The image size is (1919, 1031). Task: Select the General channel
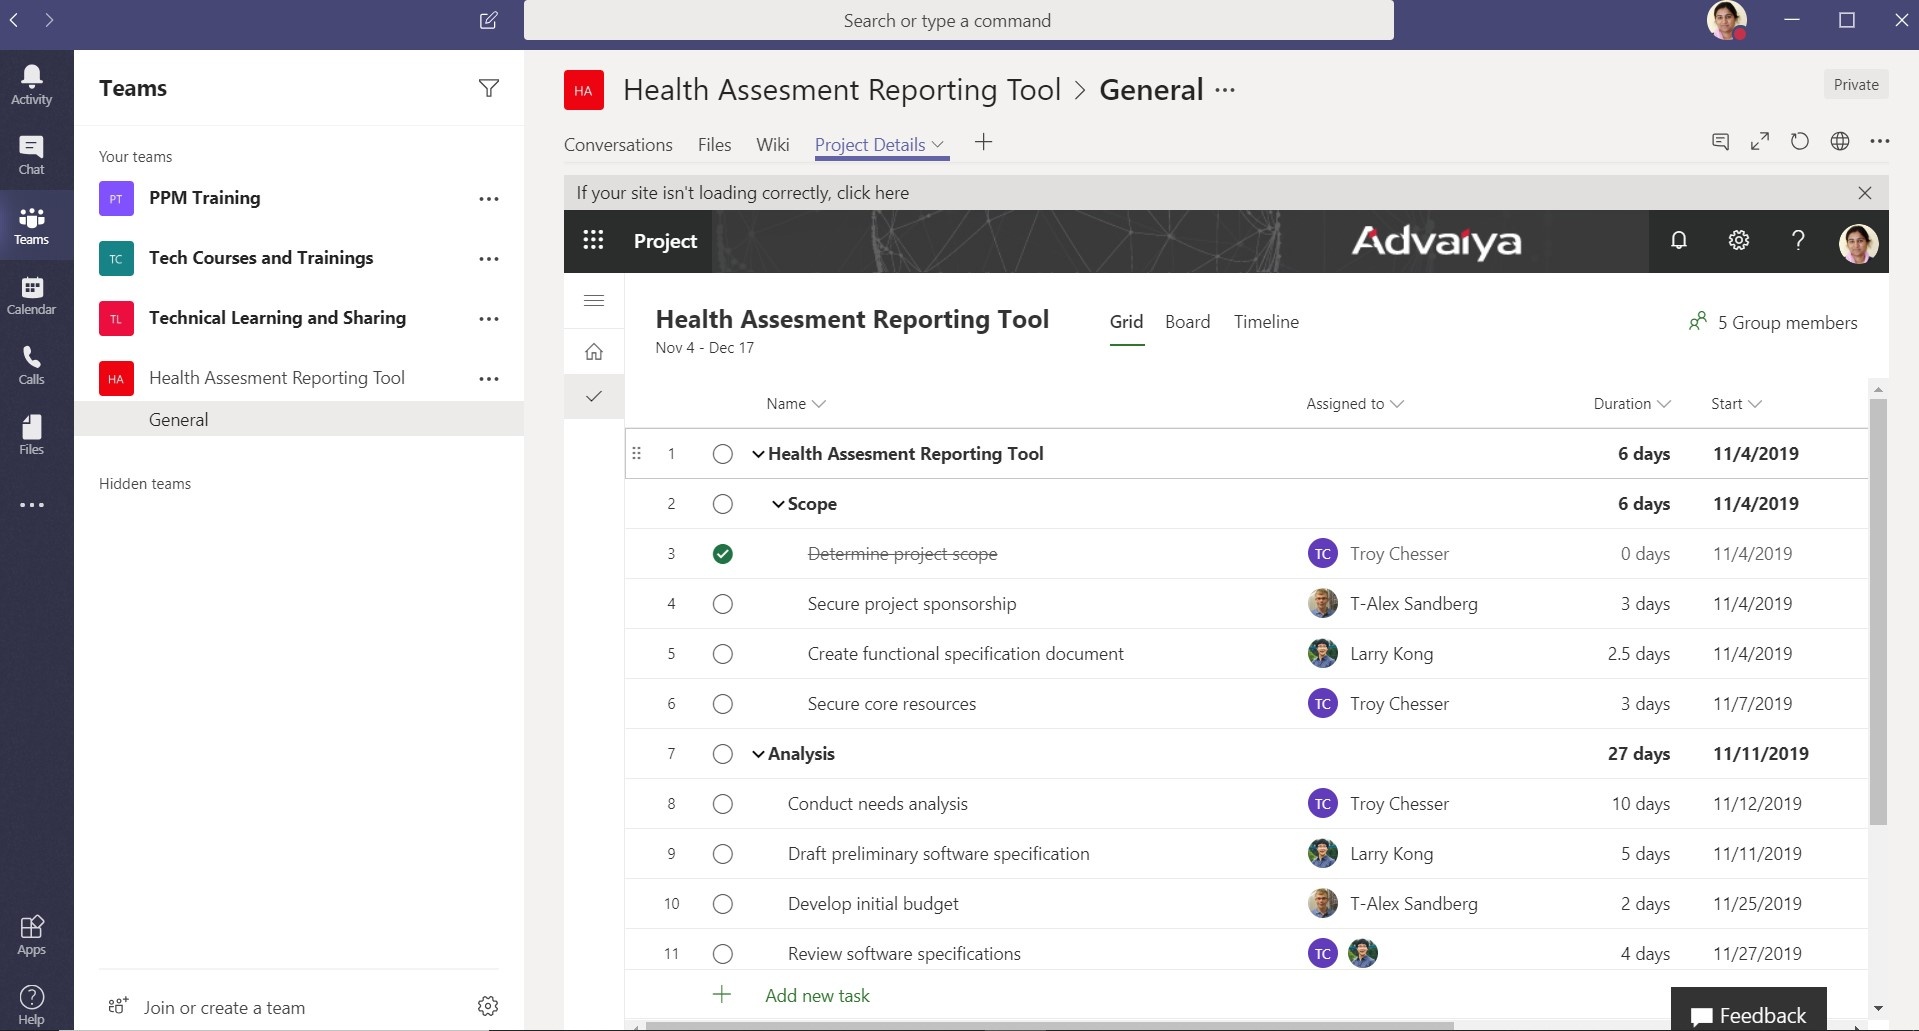click(299, 419)
